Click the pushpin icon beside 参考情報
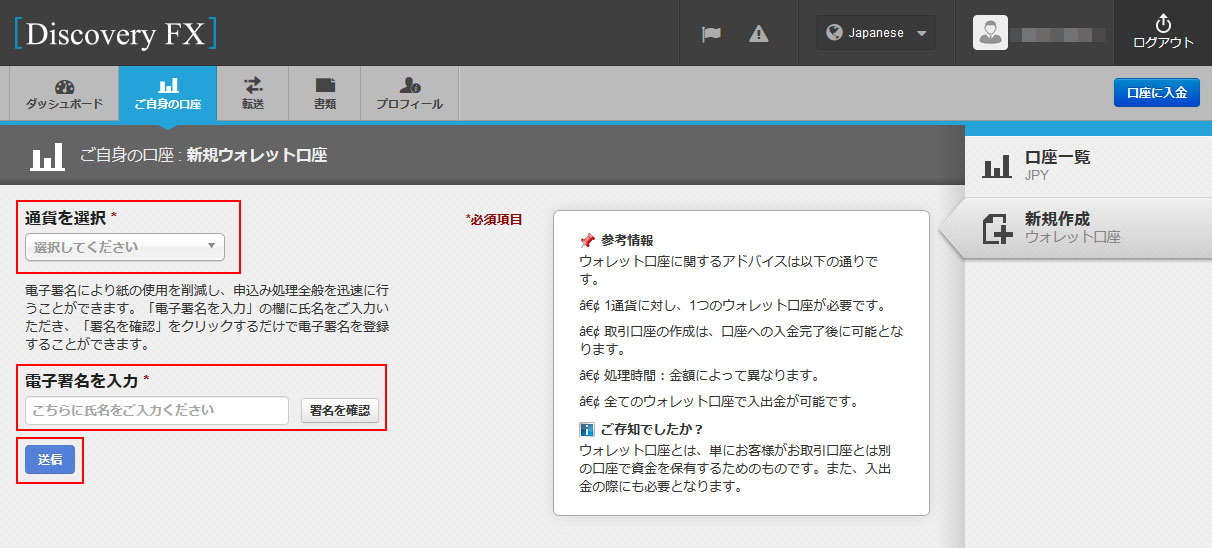 [x=587, y=241]
